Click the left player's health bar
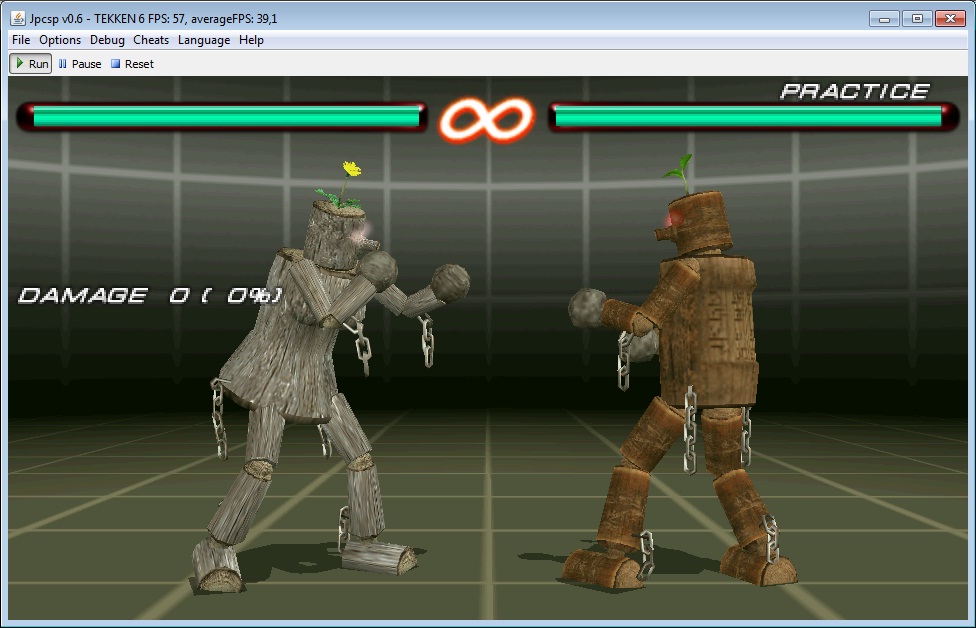 222,117
